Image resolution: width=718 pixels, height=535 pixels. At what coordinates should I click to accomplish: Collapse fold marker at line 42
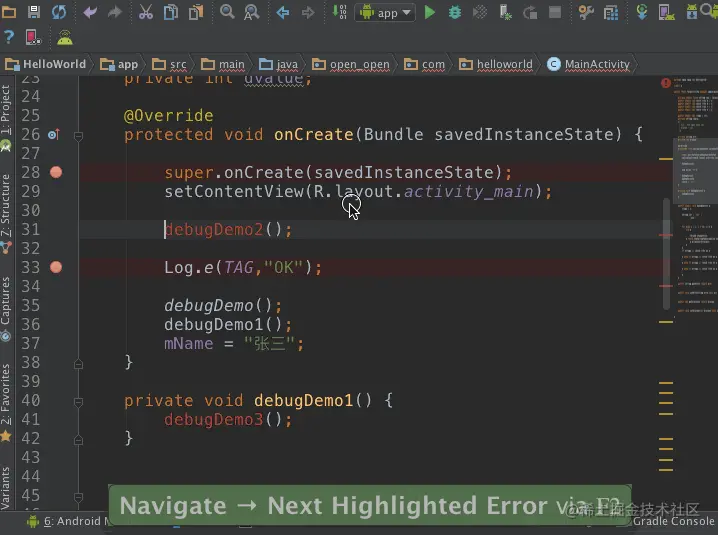78,440
